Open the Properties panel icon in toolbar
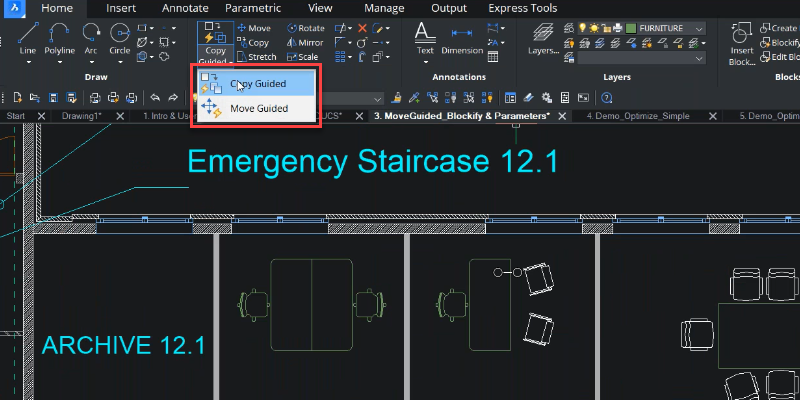 point(510,98)
